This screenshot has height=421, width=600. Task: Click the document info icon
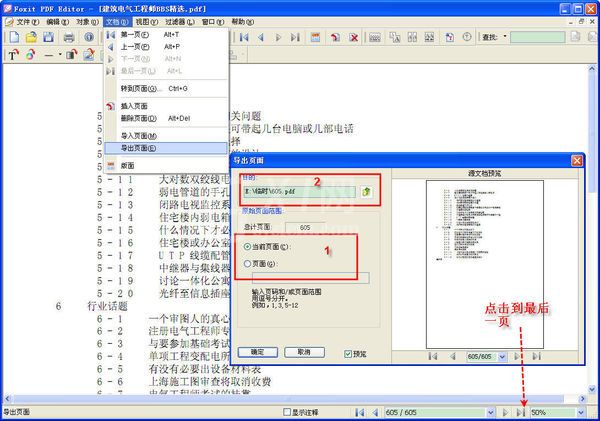pos(89,37)
